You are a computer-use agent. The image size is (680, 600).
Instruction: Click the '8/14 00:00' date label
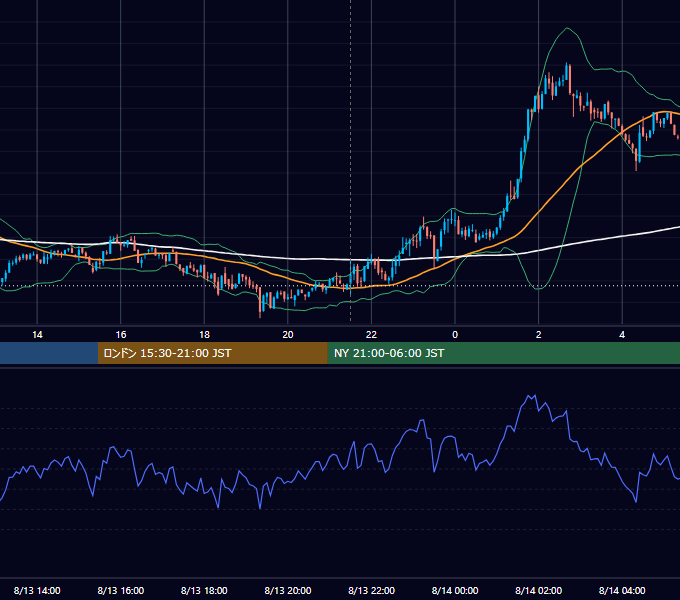455,590
